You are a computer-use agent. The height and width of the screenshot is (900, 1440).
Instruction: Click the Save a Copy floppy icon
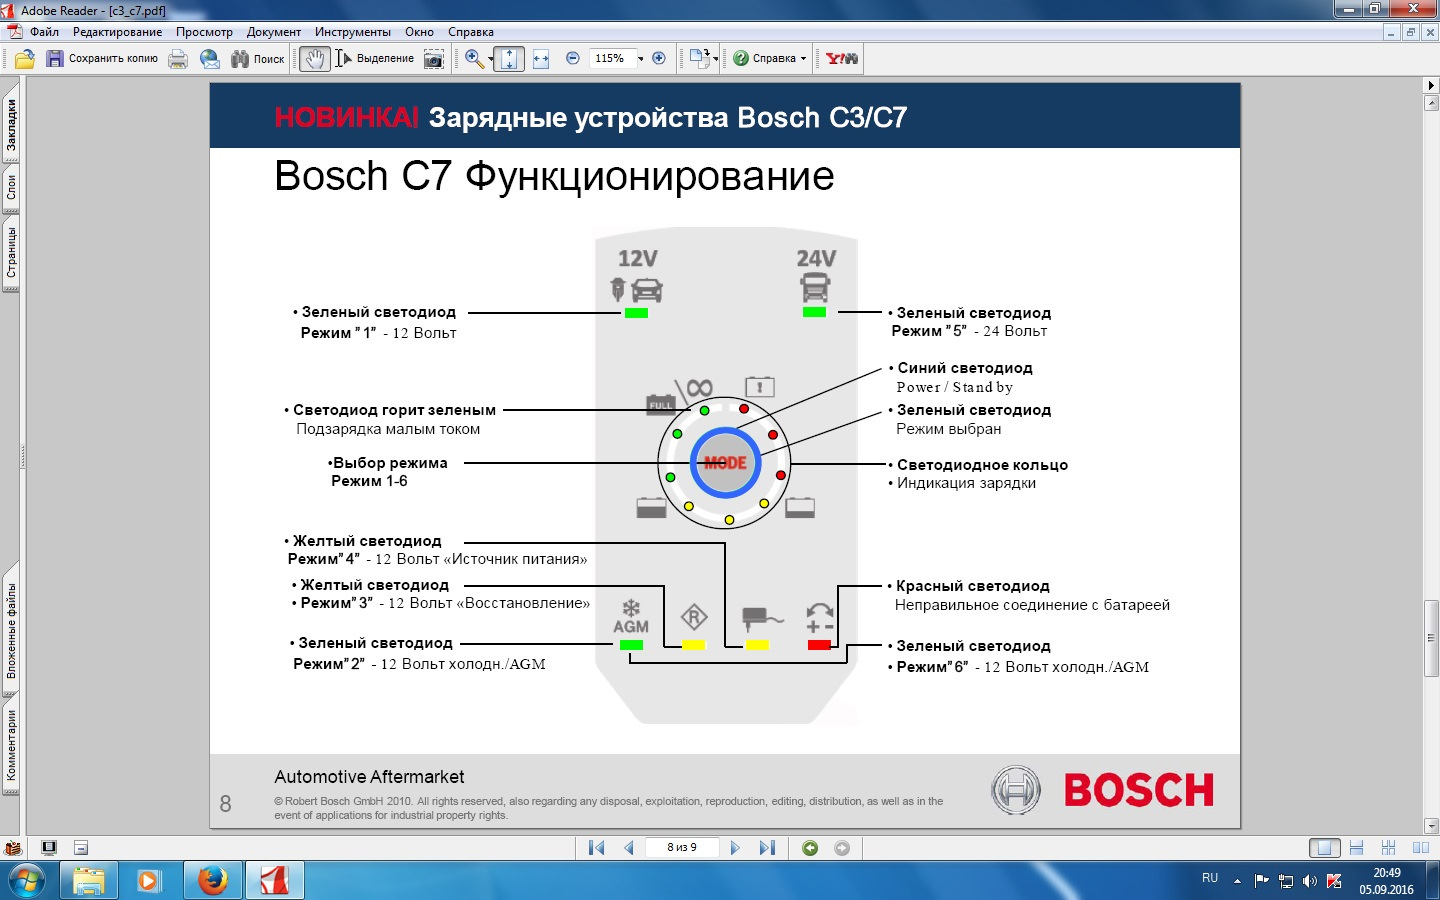(x=55, y=59)
